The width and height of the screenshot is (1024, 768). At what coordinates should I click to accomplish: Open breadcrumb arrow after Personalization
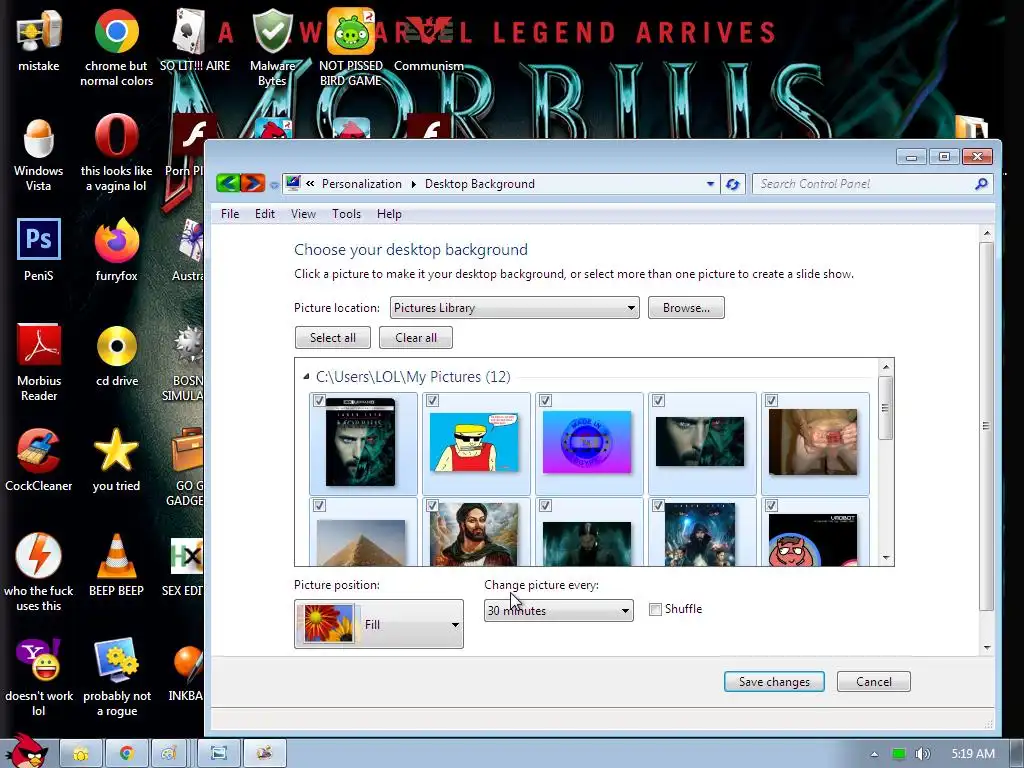click(x=413, y=184)
